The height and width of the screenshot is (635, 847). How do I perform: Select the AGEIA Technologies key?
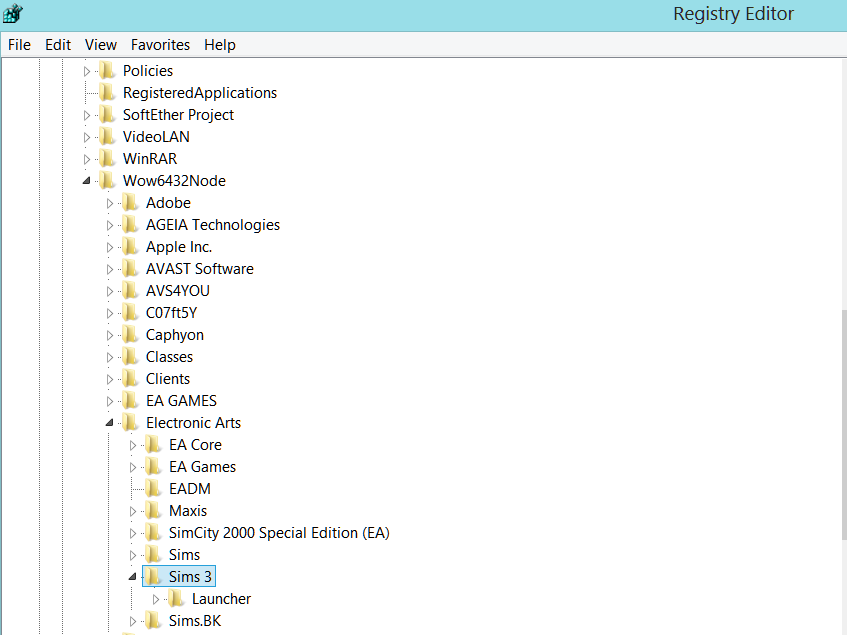(x=212, y=225)
